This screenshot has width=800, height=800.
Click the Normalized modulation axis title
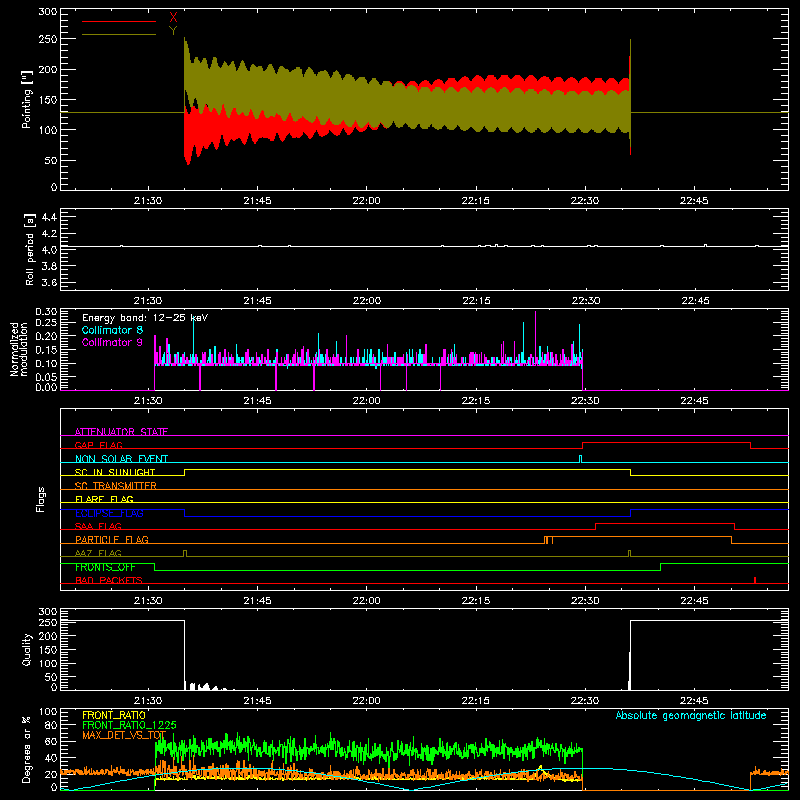19,349
